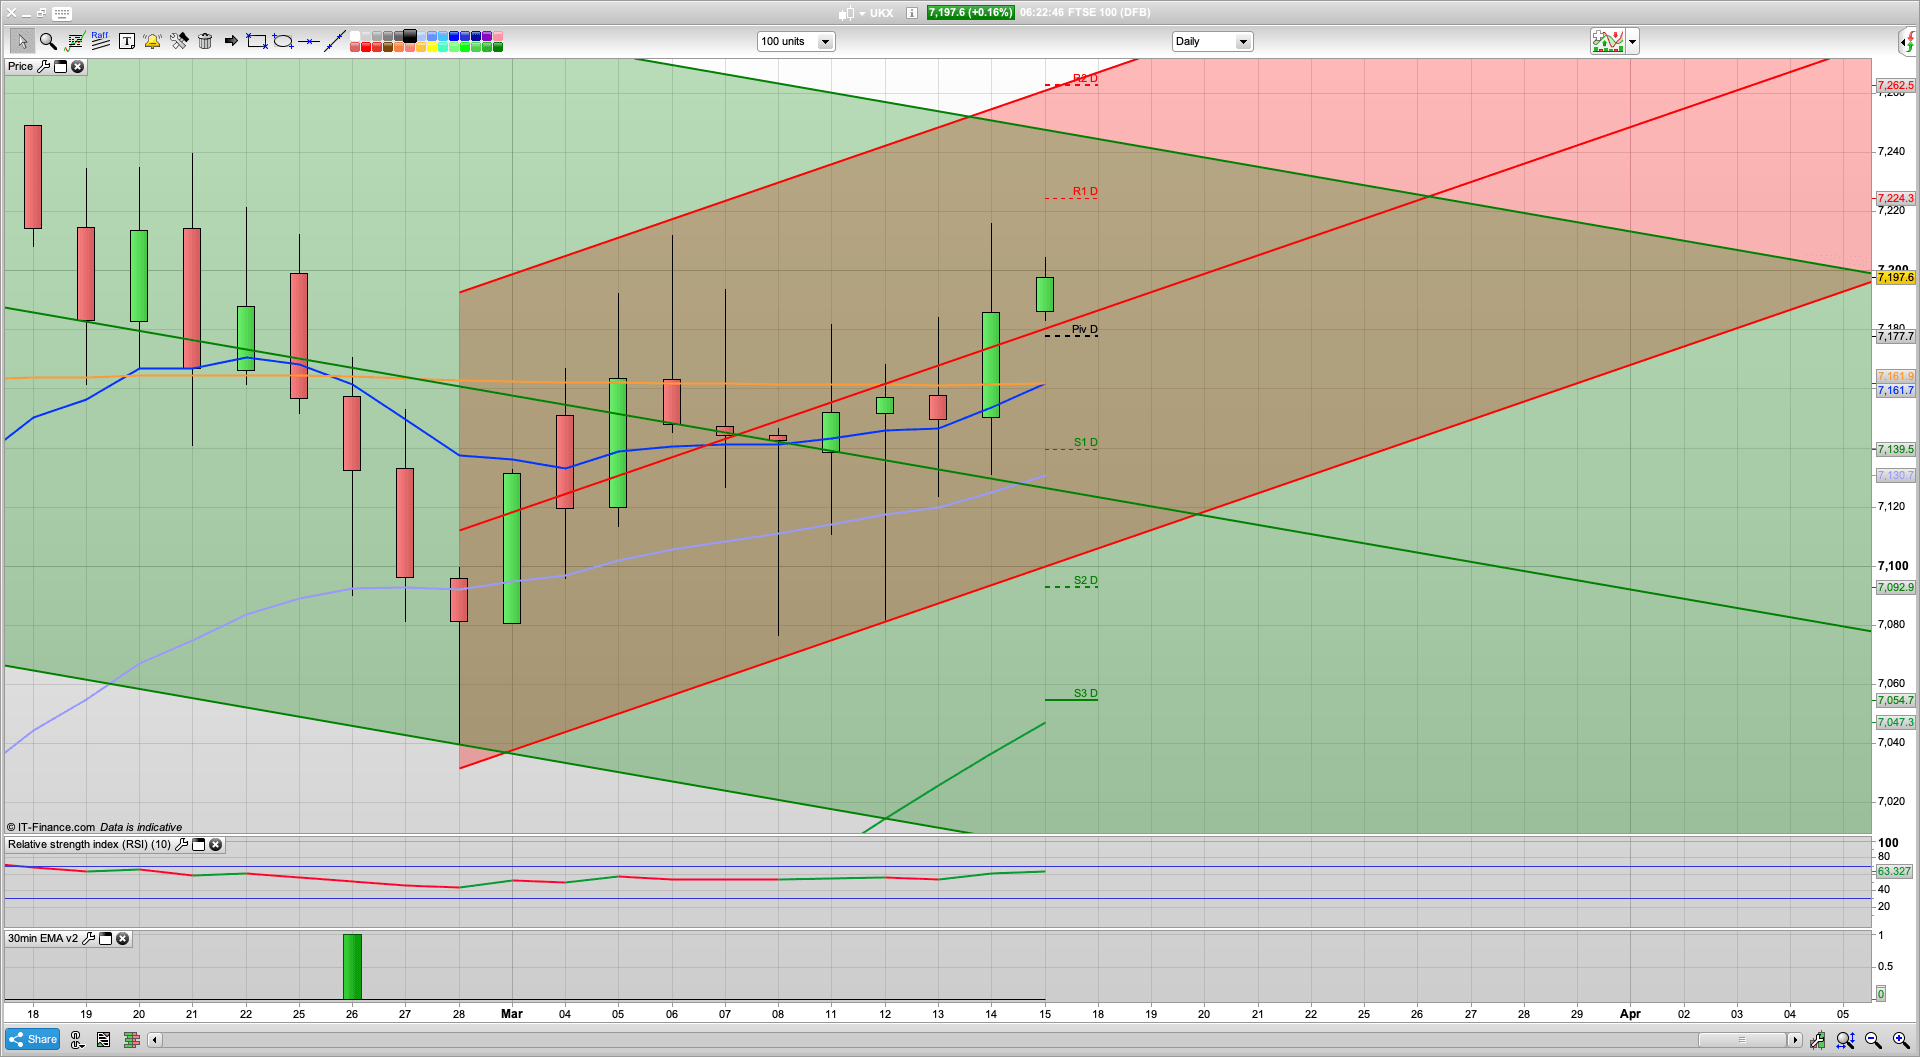
Task: Open the add indicator dropdown arrow
Action: coord(1632,42)
